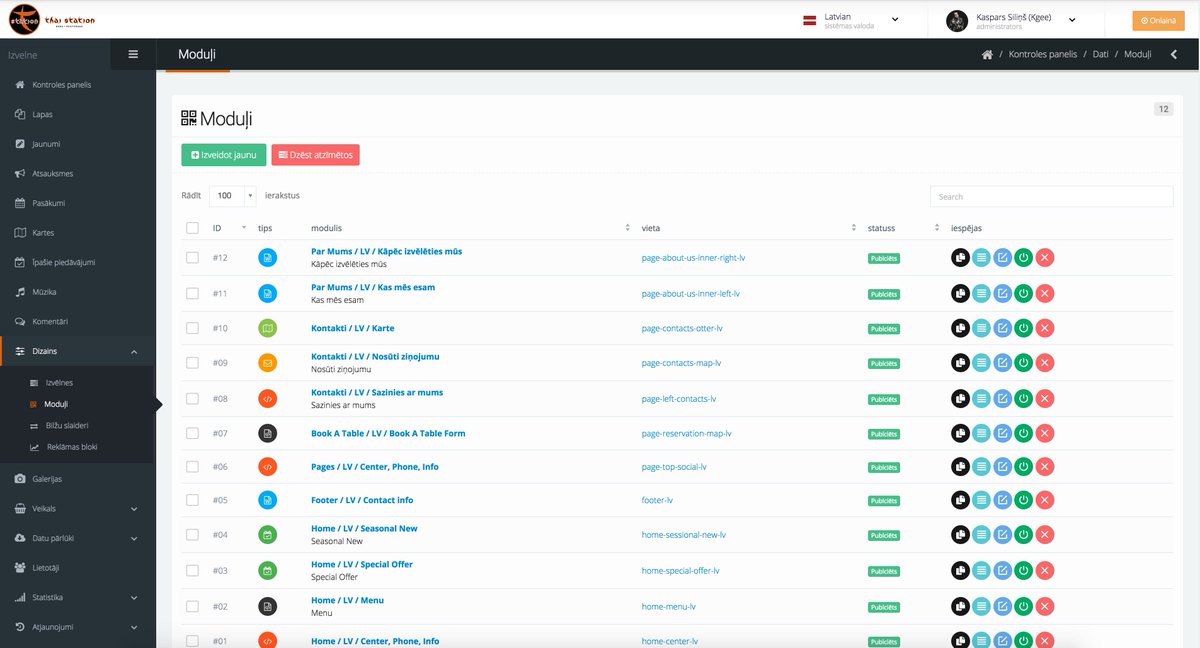
Task: Click the orange envelope type icon in row #09
Action: [x=267, y=363]
